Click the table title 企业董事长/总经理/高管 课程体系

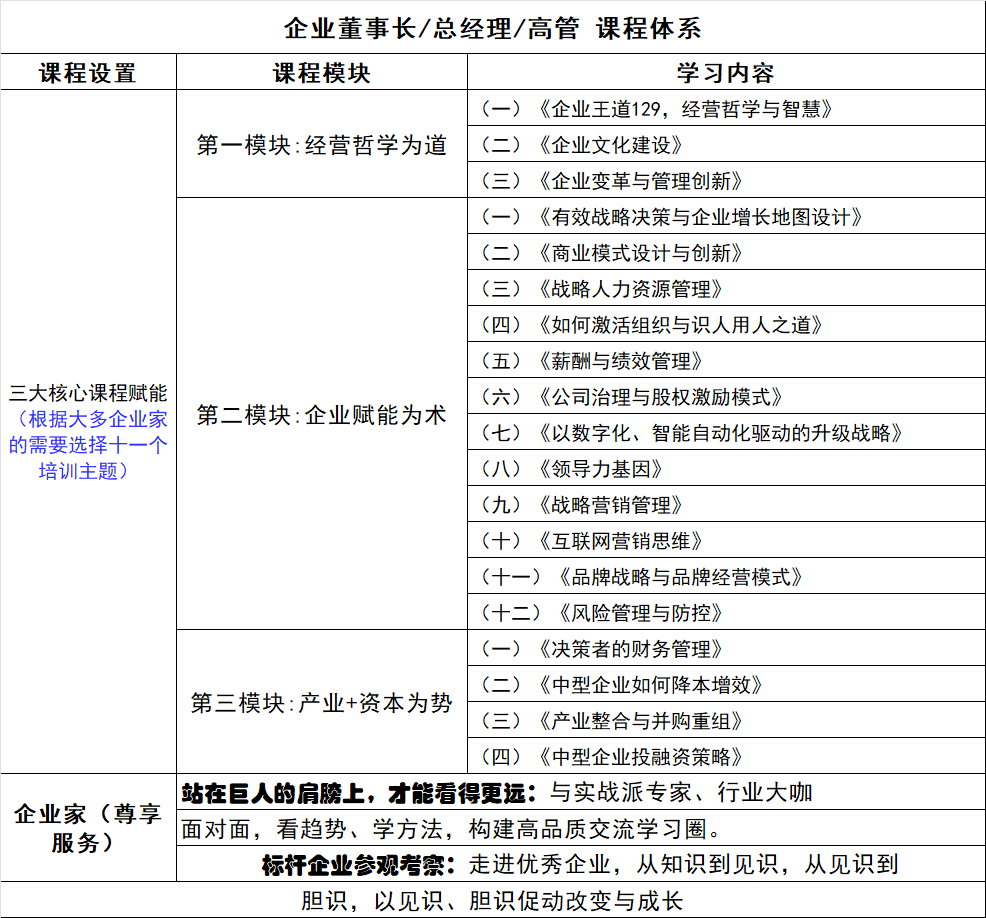click(493, 28)
